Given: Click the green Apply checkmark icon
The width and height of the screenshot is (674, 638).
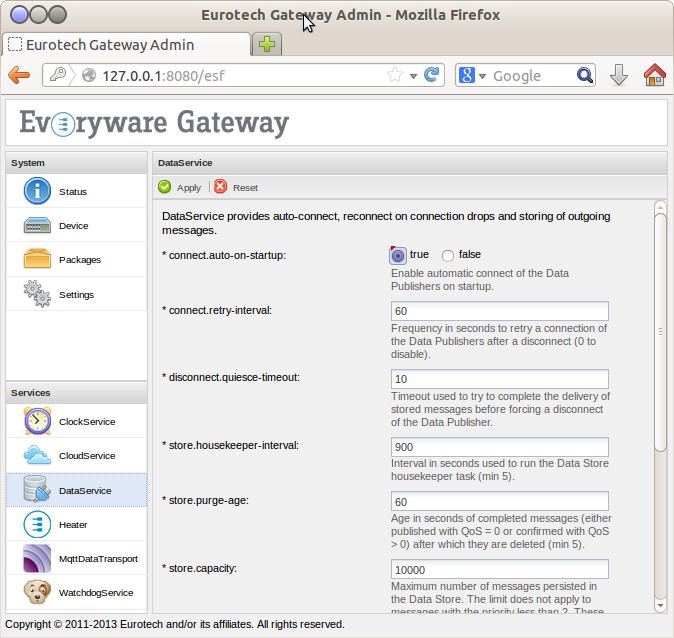Looking at the screenshot, I should coord(165,187).
